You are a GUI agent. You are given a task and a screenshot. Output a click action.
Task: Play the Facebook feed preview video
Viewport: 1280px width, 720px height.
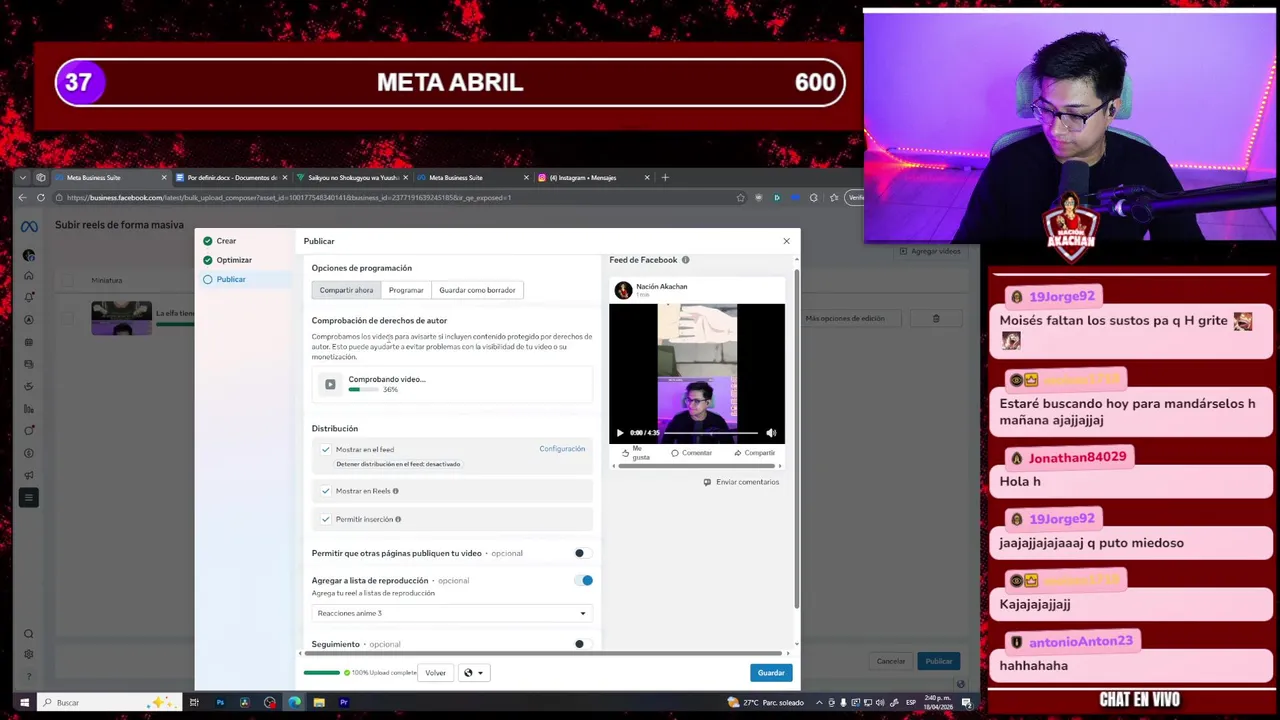pos(620,433)
